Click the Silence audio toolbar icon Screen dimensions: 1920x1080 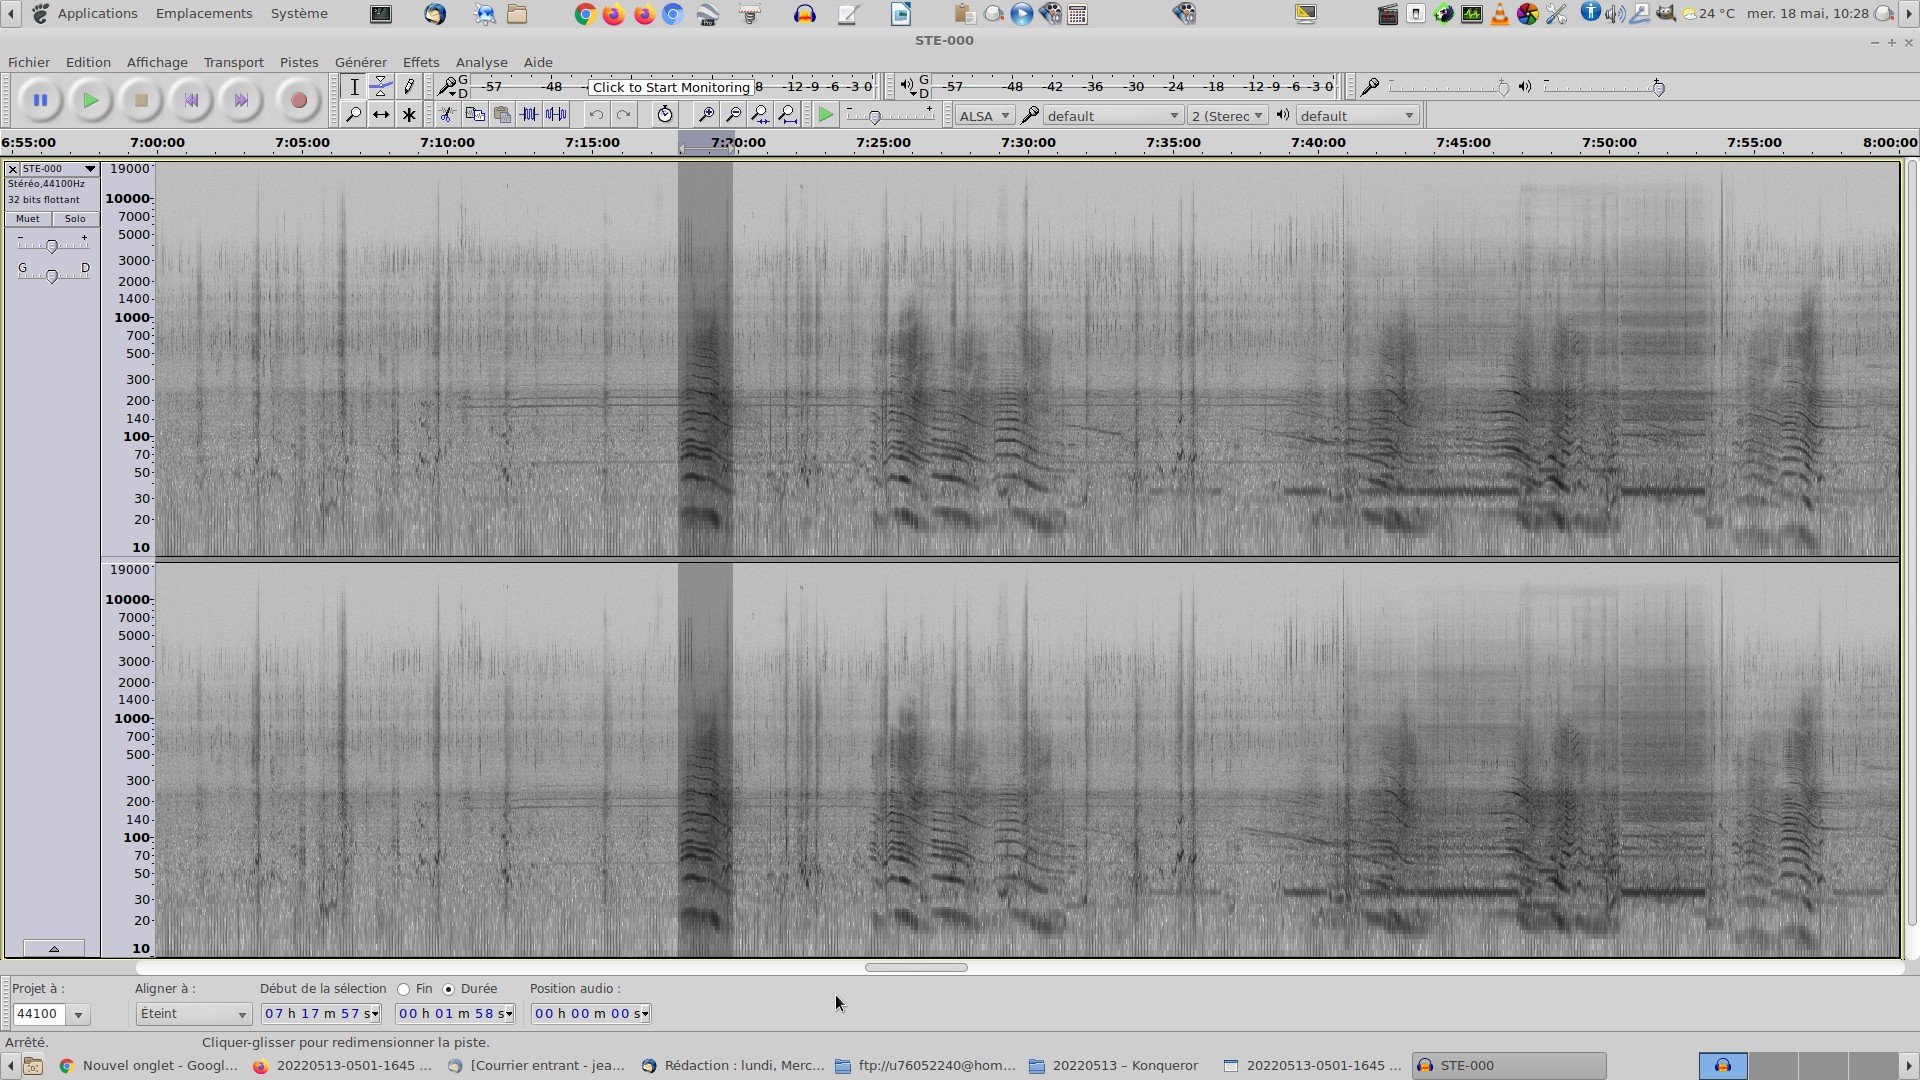pos(556,115)
